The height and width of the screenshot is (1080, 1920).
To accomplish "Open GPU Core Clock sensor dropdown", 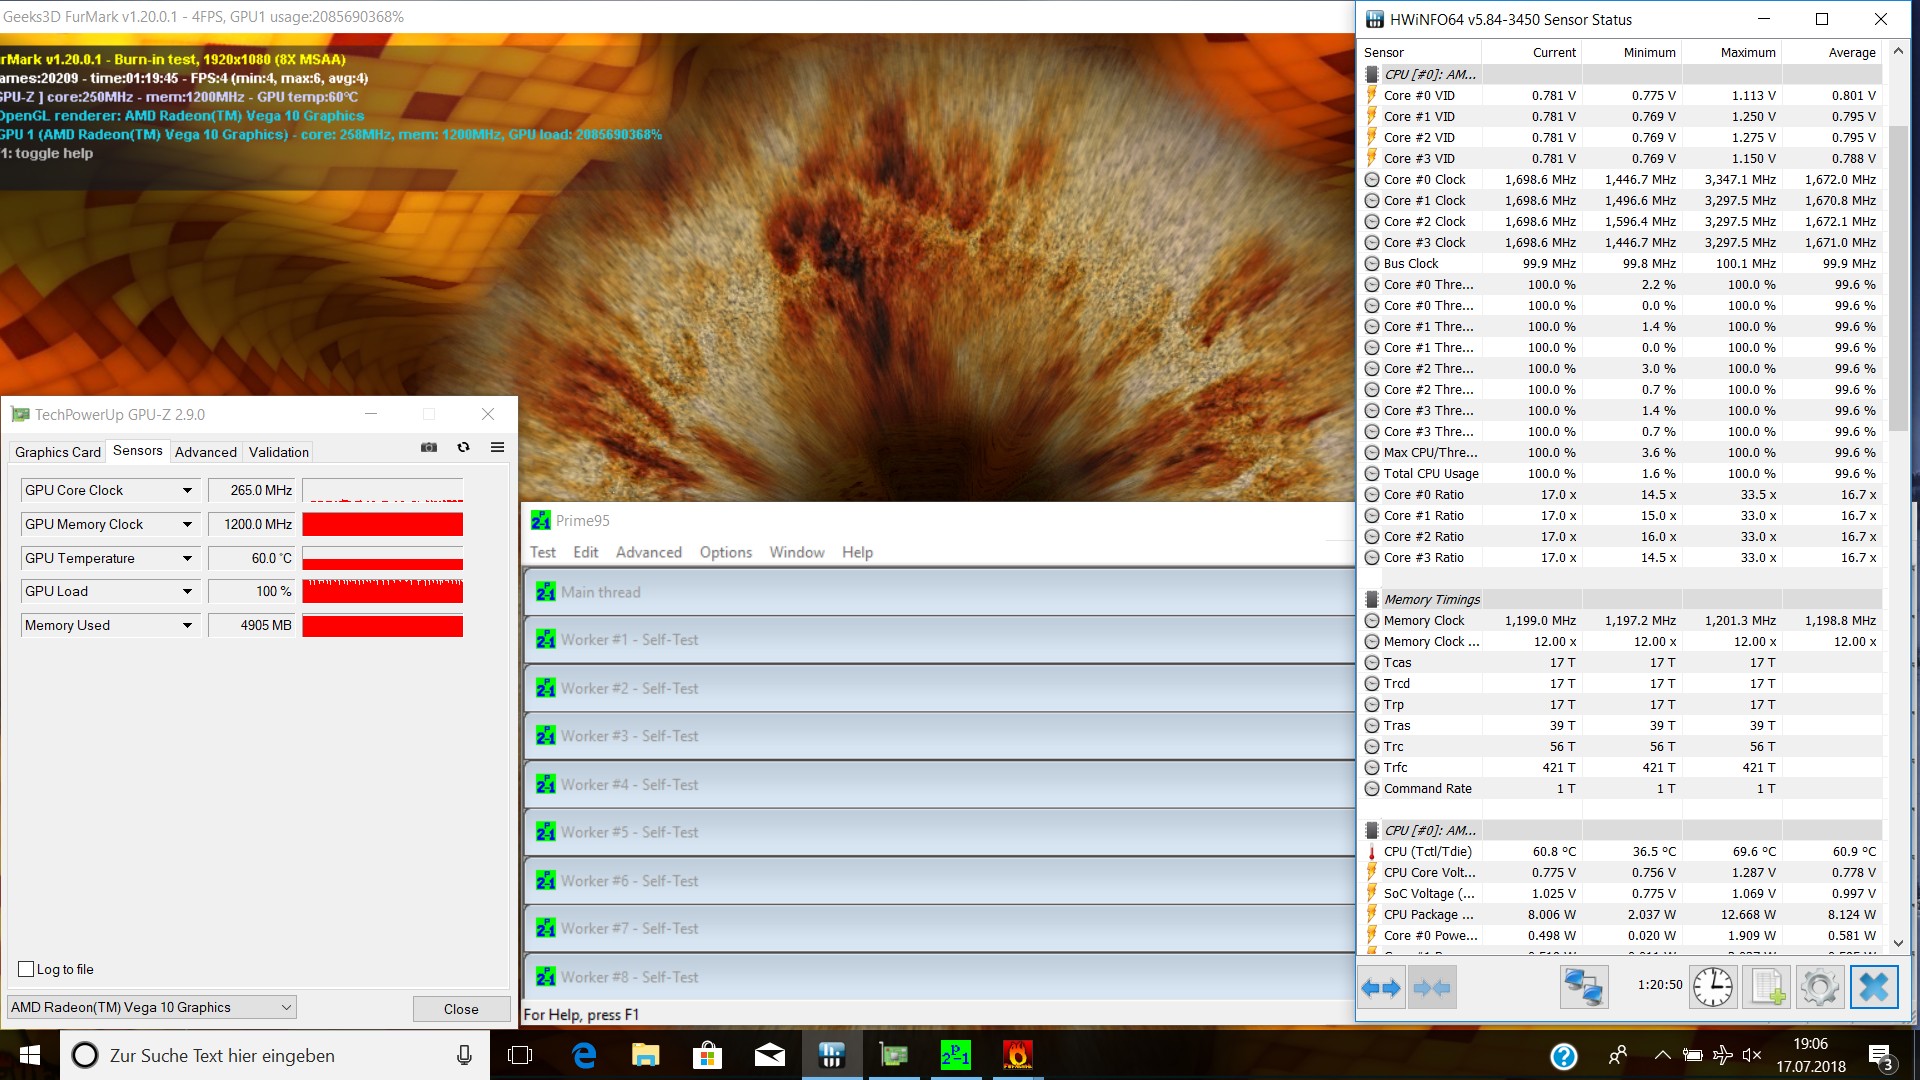I will pos(187,490).
